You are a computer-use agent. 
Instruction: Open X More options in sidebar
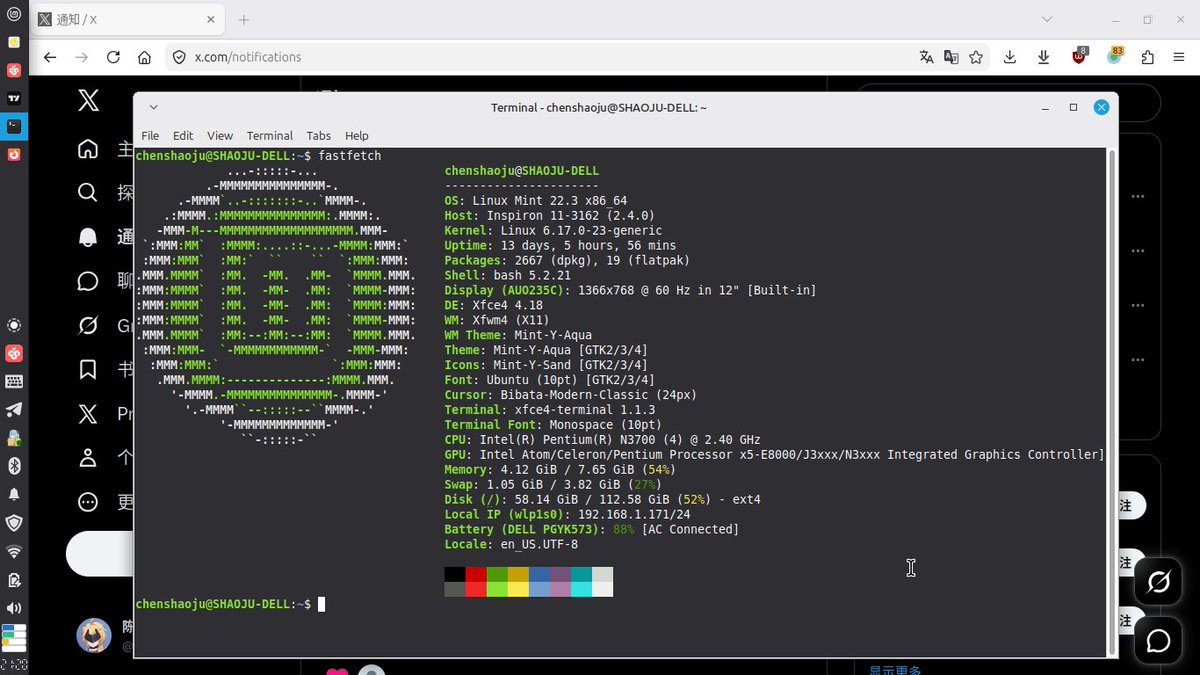[88, 501]
